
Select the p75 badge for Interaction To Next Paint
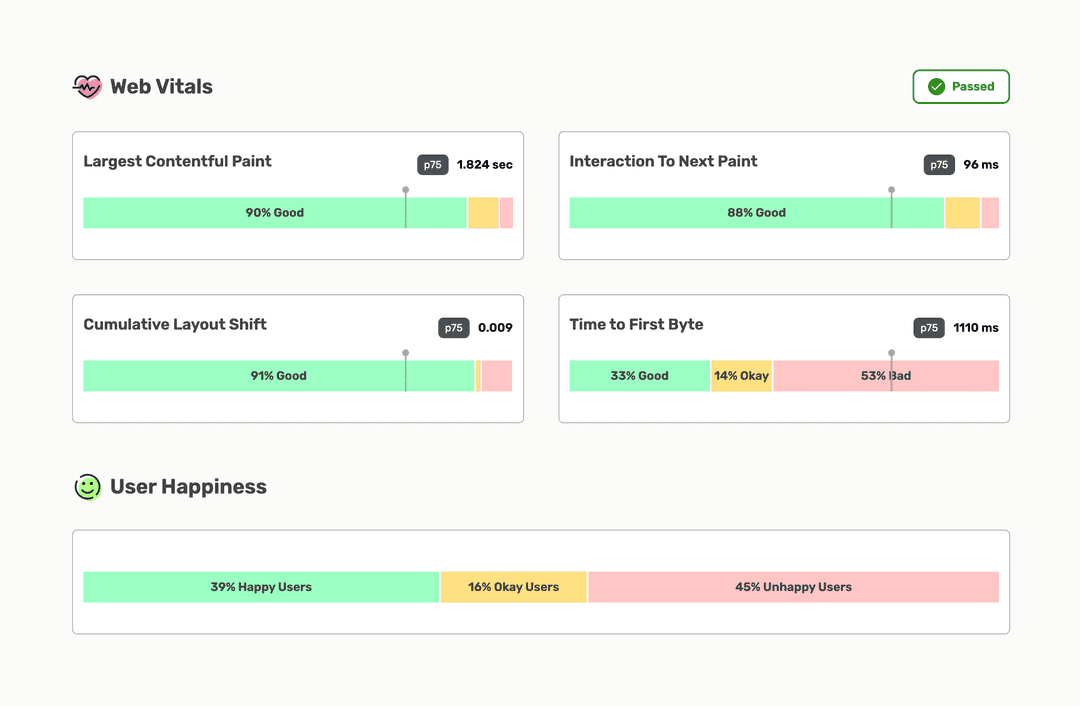pyautogui.click(x=939, y=165)
